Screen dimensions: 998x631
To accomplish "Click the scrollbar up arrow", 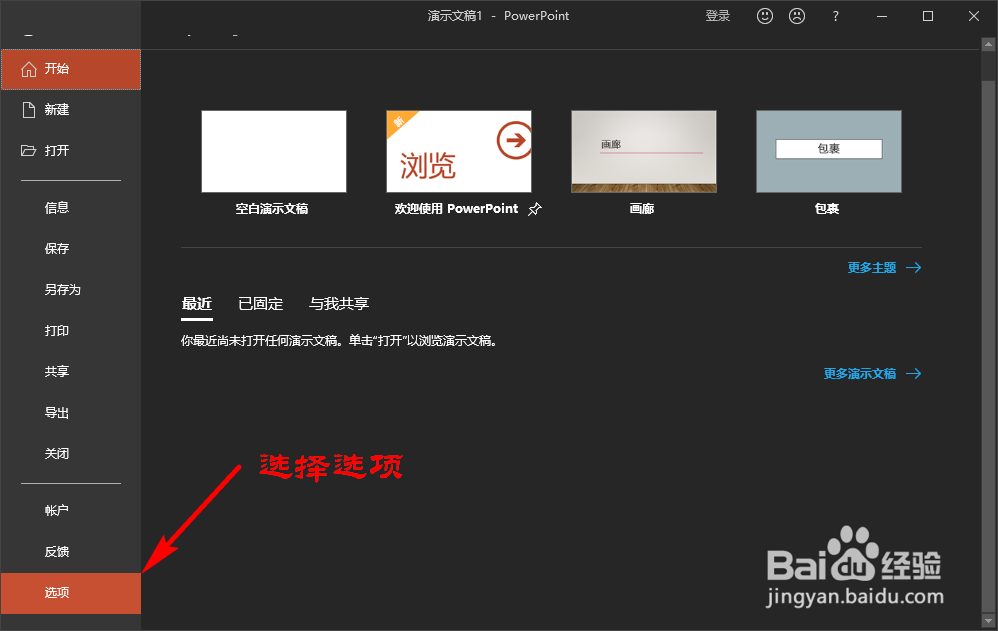I will point(988,45).
